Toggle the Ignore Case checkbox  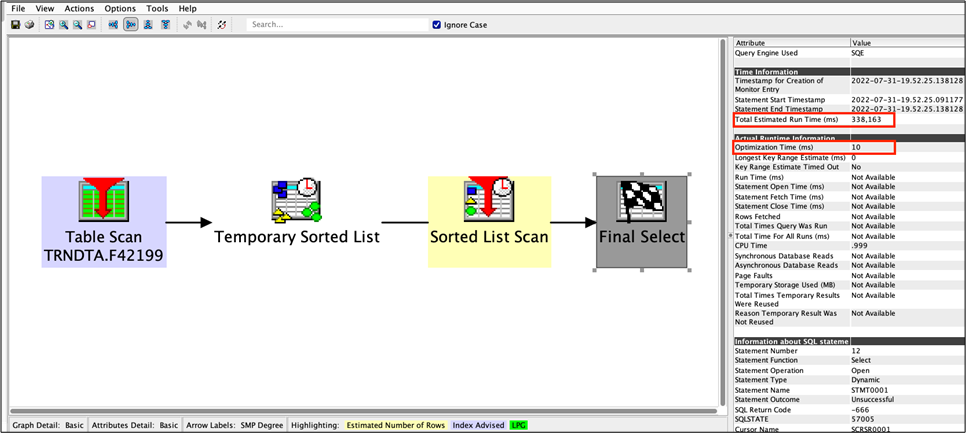coord(437,25)
